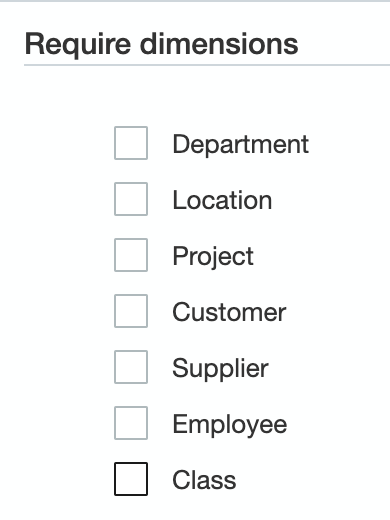Toggle the Customer checkbox
Viewport: 390px width, 520px height.
(x=131, y=311)
